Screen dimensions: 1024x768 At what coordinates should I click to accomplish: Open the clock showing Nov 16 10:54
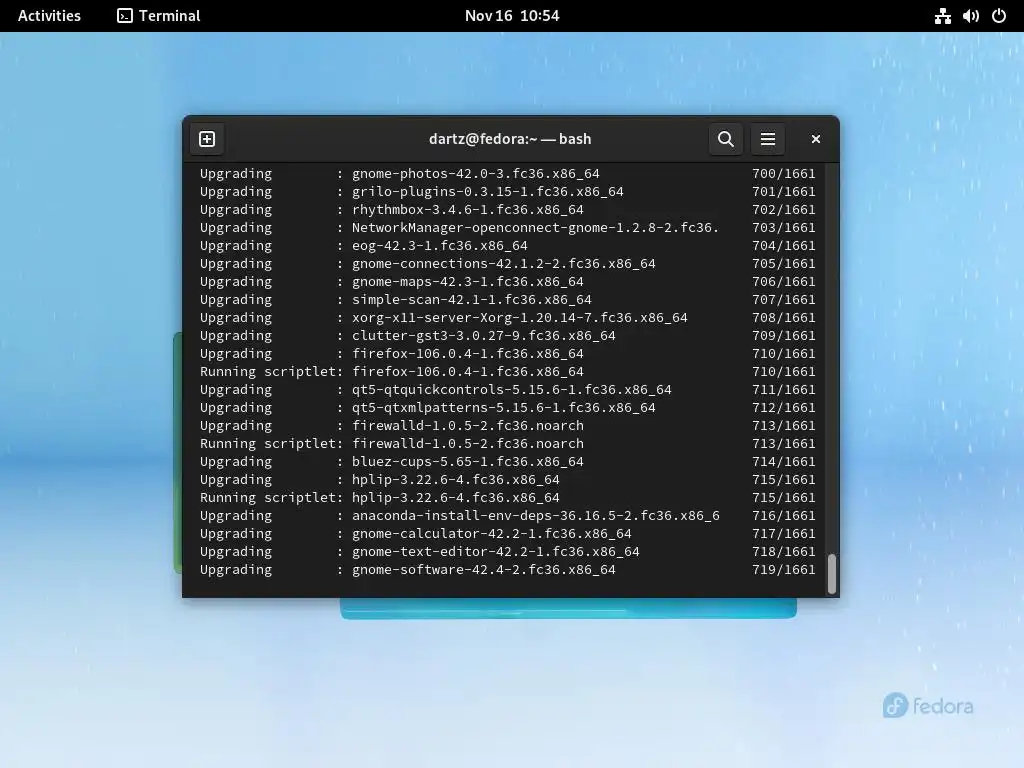(512, 16)
